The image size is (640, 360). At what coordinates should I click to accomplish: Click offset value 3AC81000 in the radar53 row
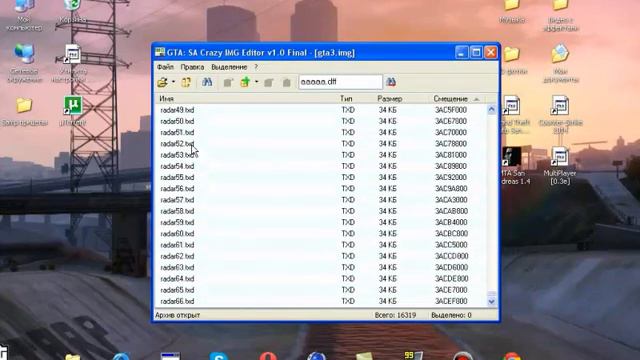451,155
